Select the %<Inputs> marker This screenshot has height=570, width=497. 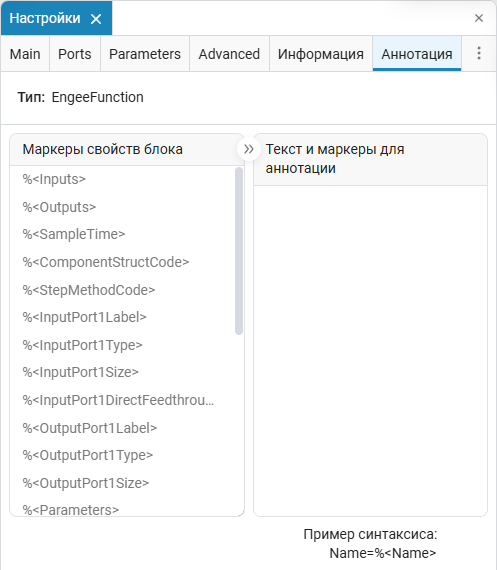54,179
